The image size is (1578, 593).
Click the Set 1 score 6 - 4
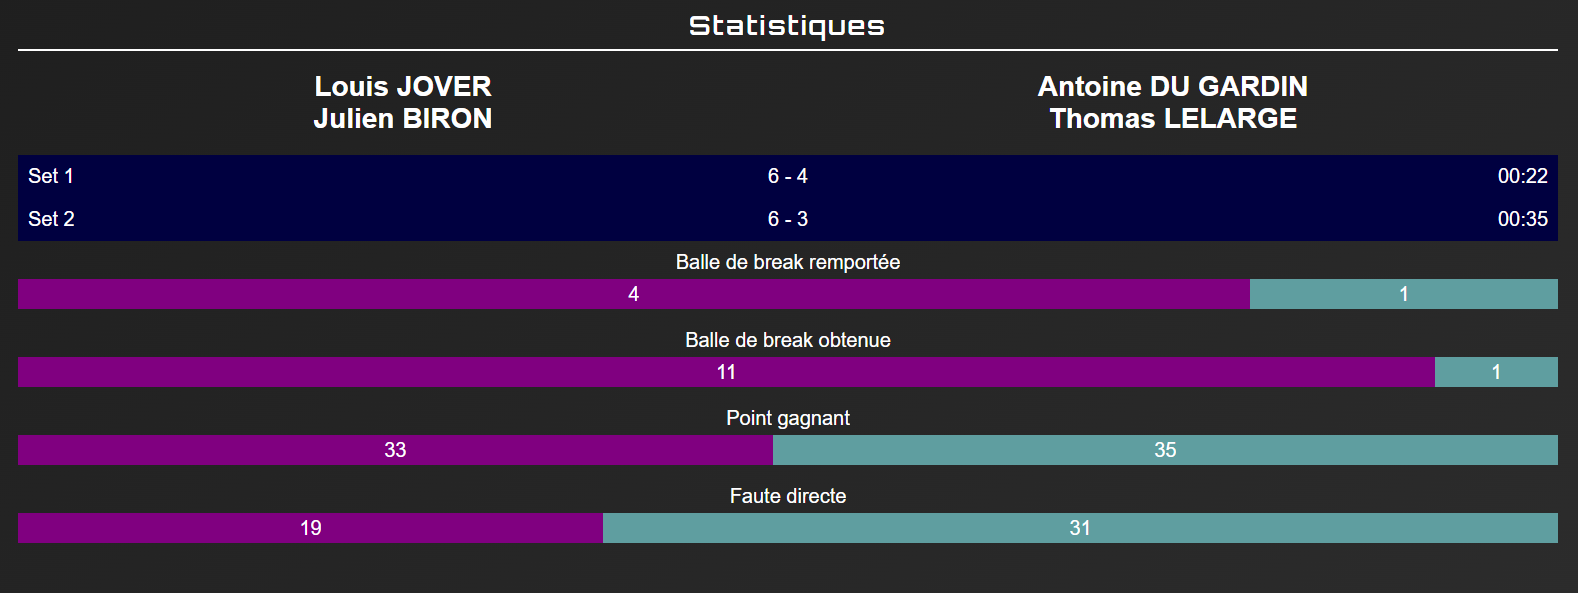coord(787,176)
